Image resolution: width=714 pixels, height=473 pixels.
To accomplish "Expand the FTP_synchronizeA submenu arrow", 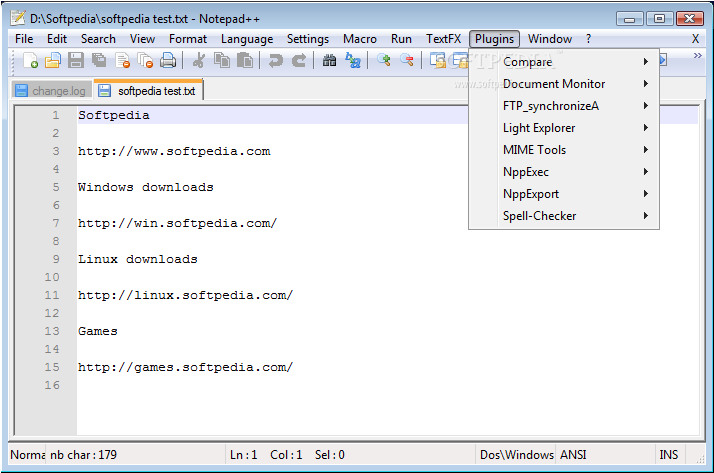I will click(x=646, y=106).
